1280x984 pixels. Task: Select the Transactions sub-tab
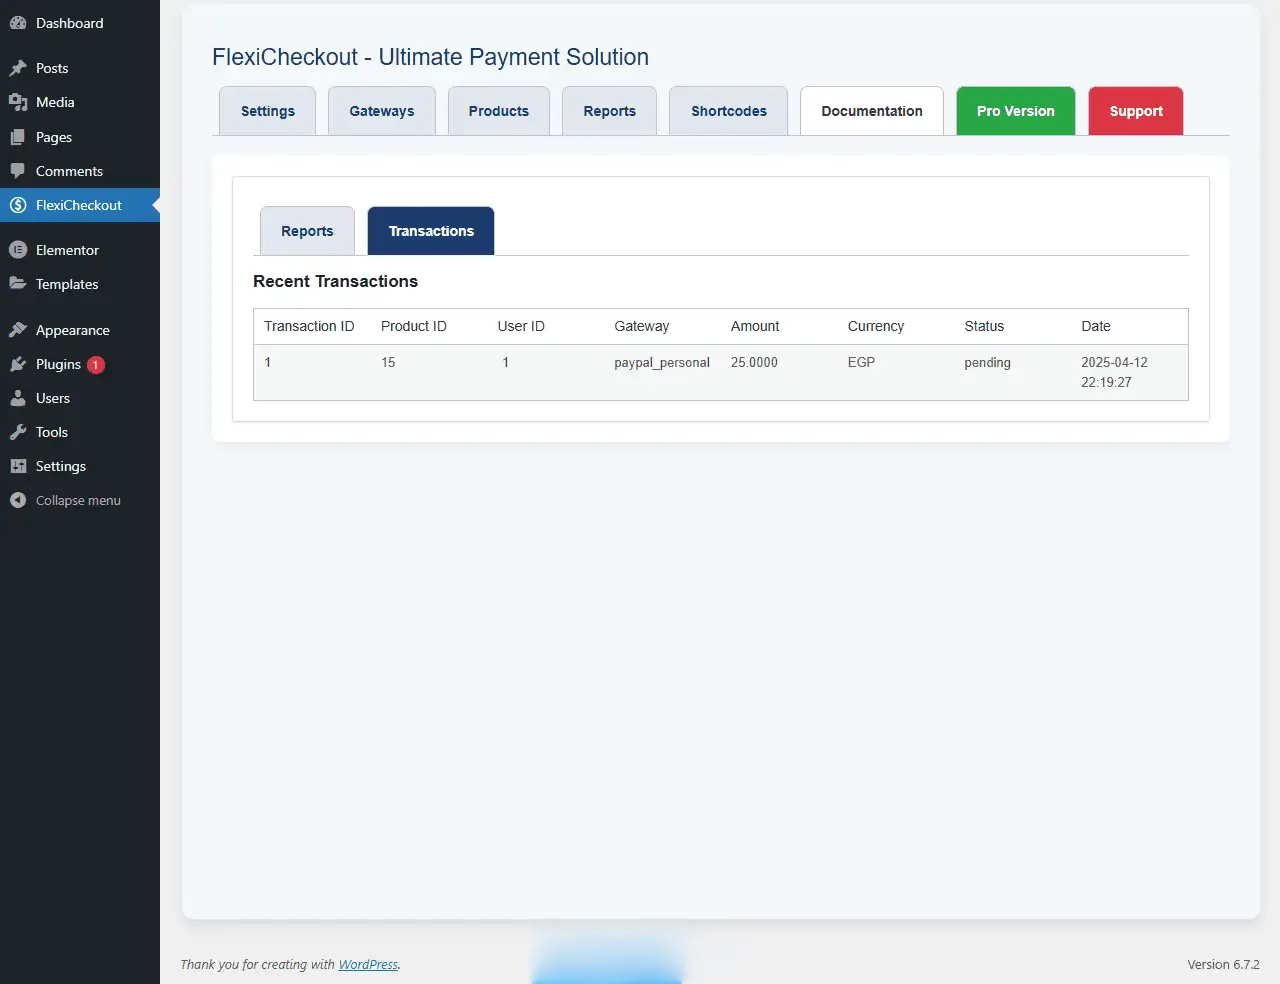coord(431,231)
